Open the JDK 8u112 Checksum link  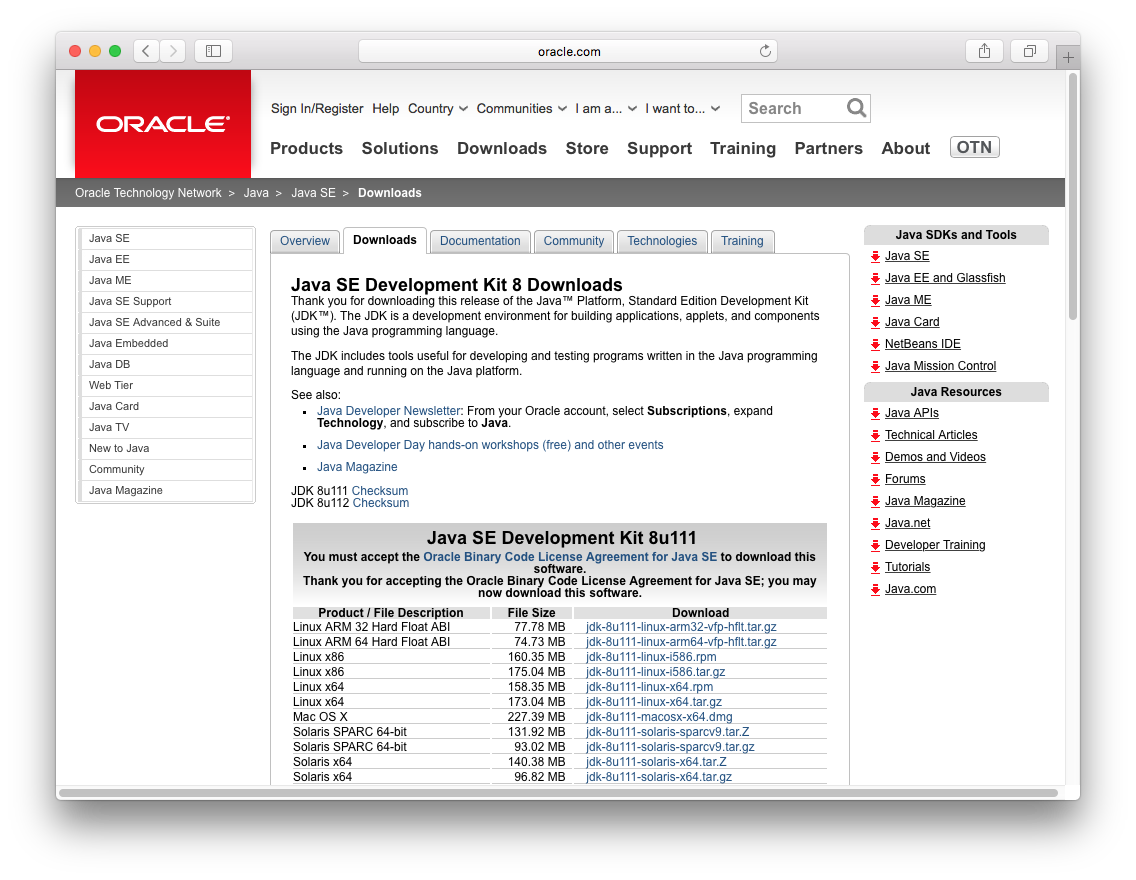pos(380,503)
